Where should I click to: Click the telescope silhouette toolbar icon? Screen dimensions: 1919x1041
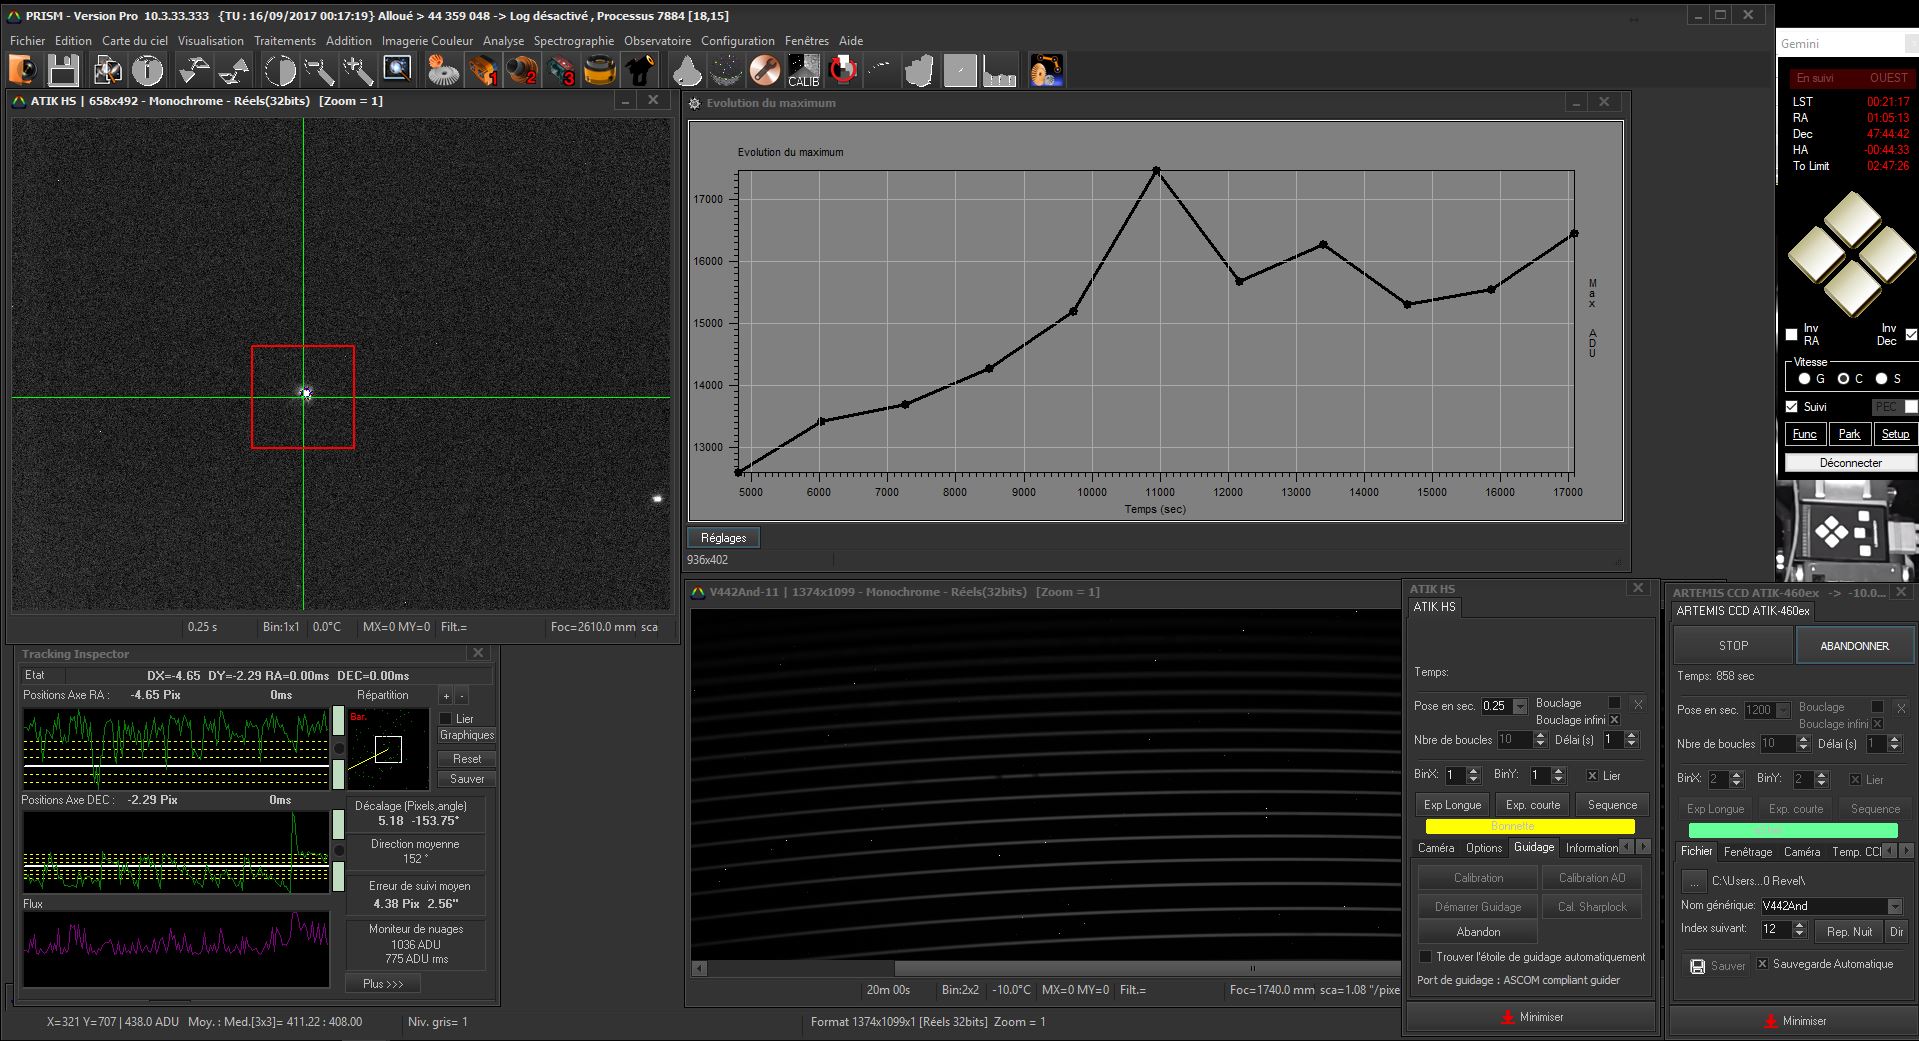tap(639, 71)
